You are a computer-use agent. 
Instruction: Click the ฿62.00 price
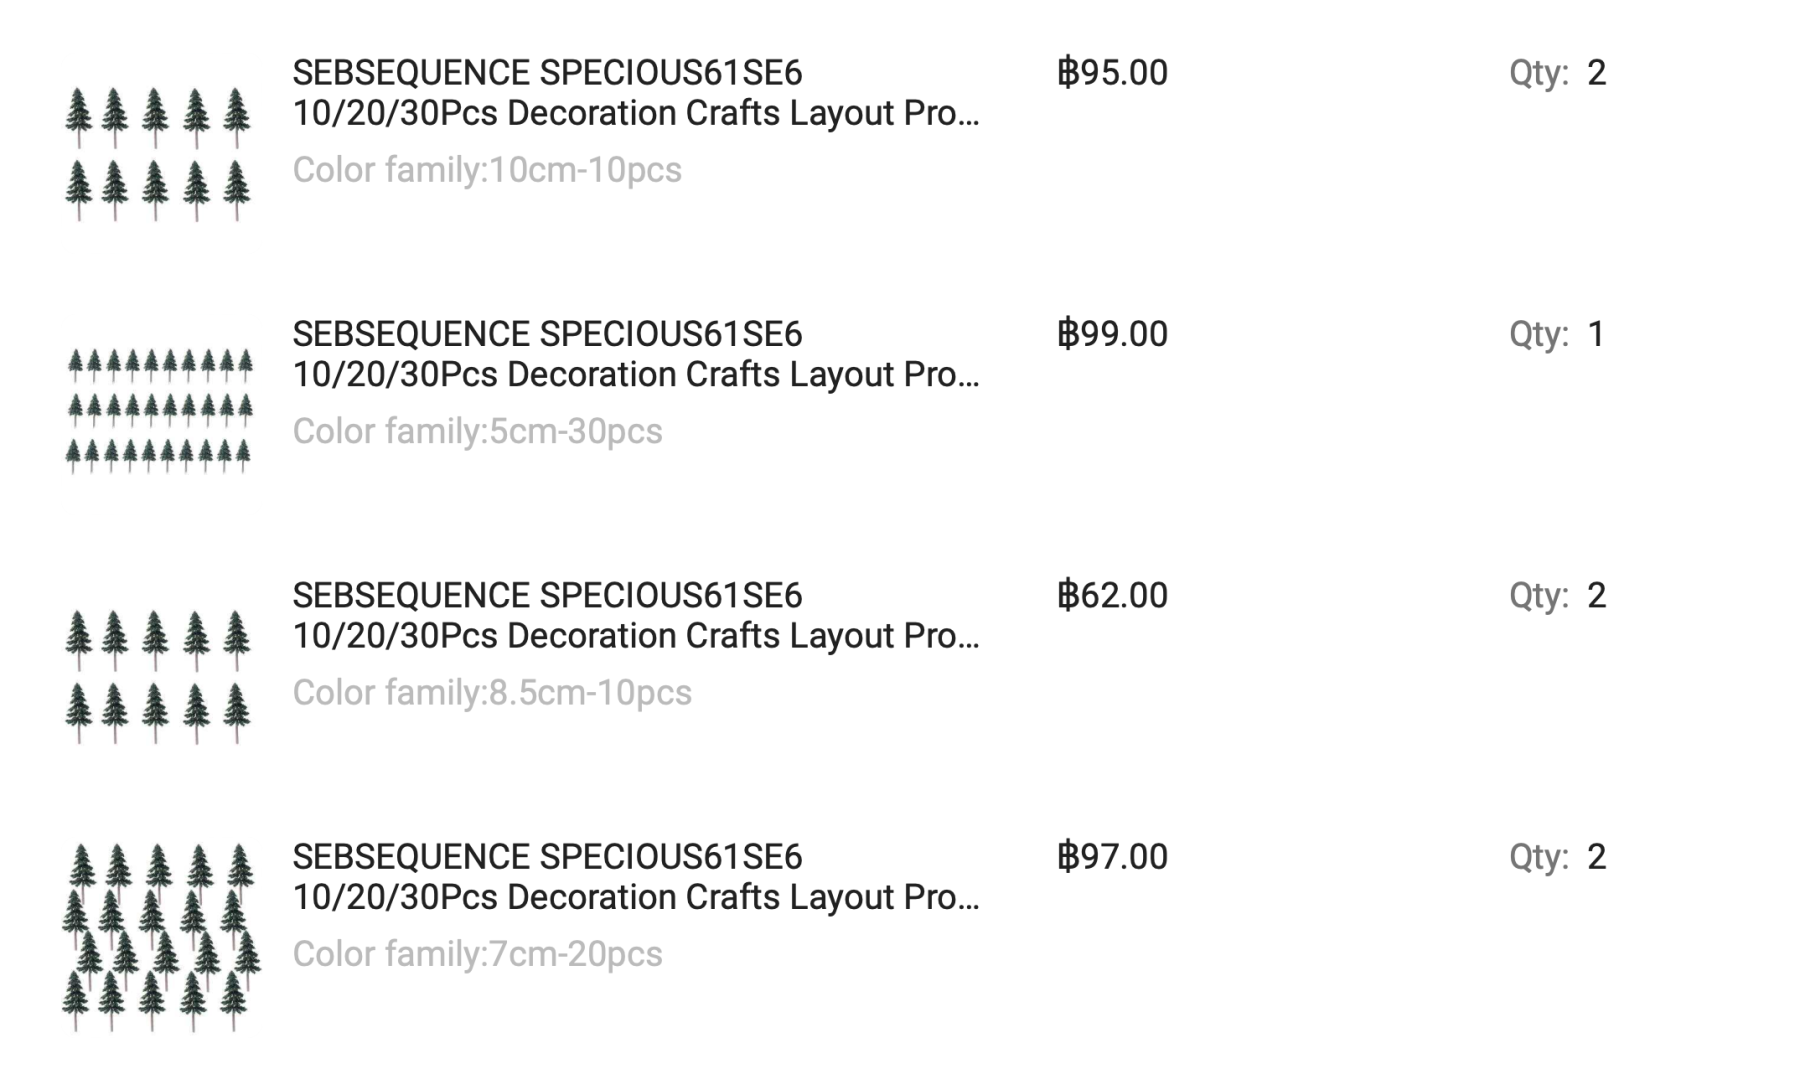pos(1112,596)
